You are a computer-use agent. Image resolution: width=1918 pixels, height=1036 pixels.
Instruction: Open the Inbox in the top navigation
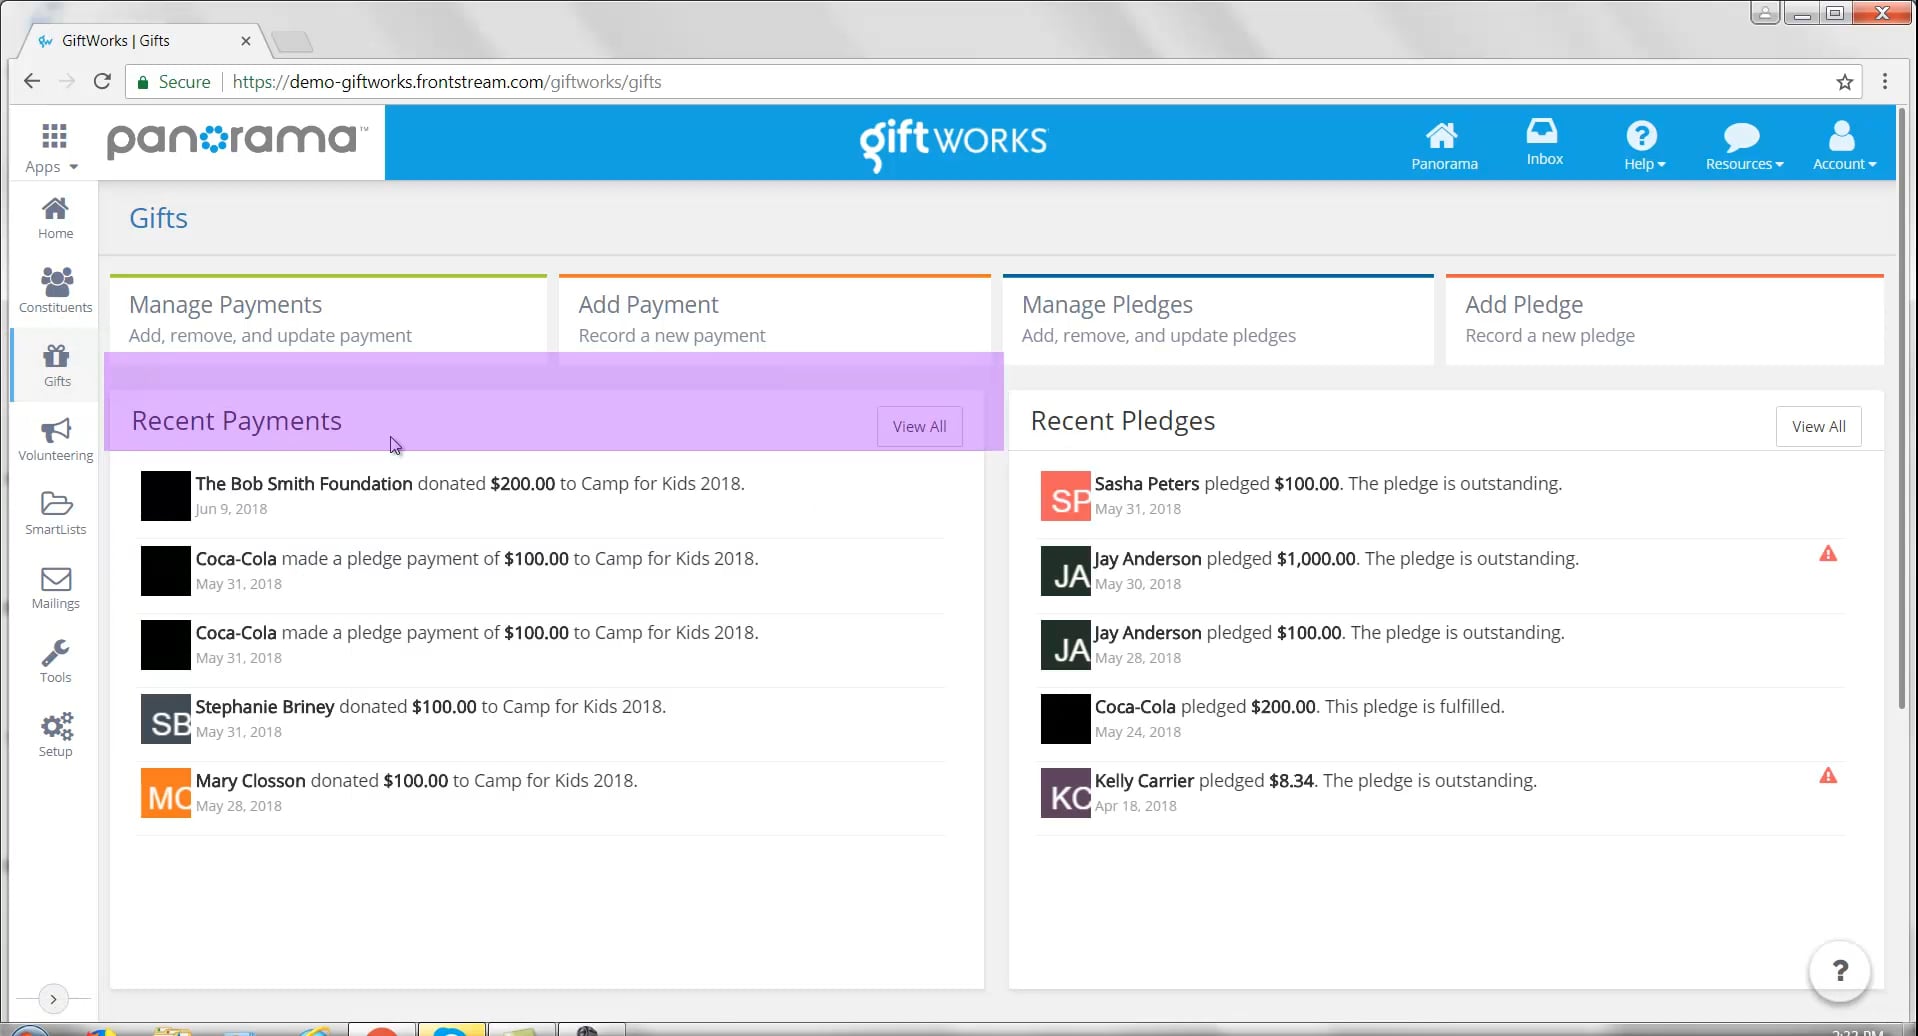click(1543, 141)
